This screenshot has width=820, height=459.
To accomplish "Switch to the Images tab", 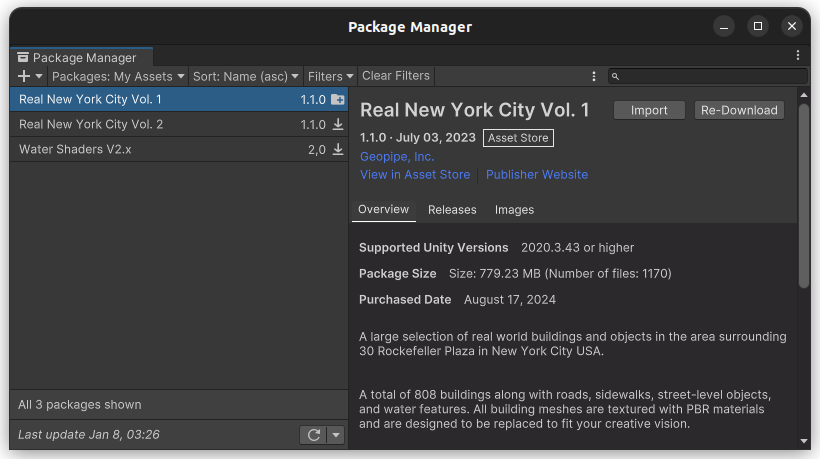I will pos(514,210).
